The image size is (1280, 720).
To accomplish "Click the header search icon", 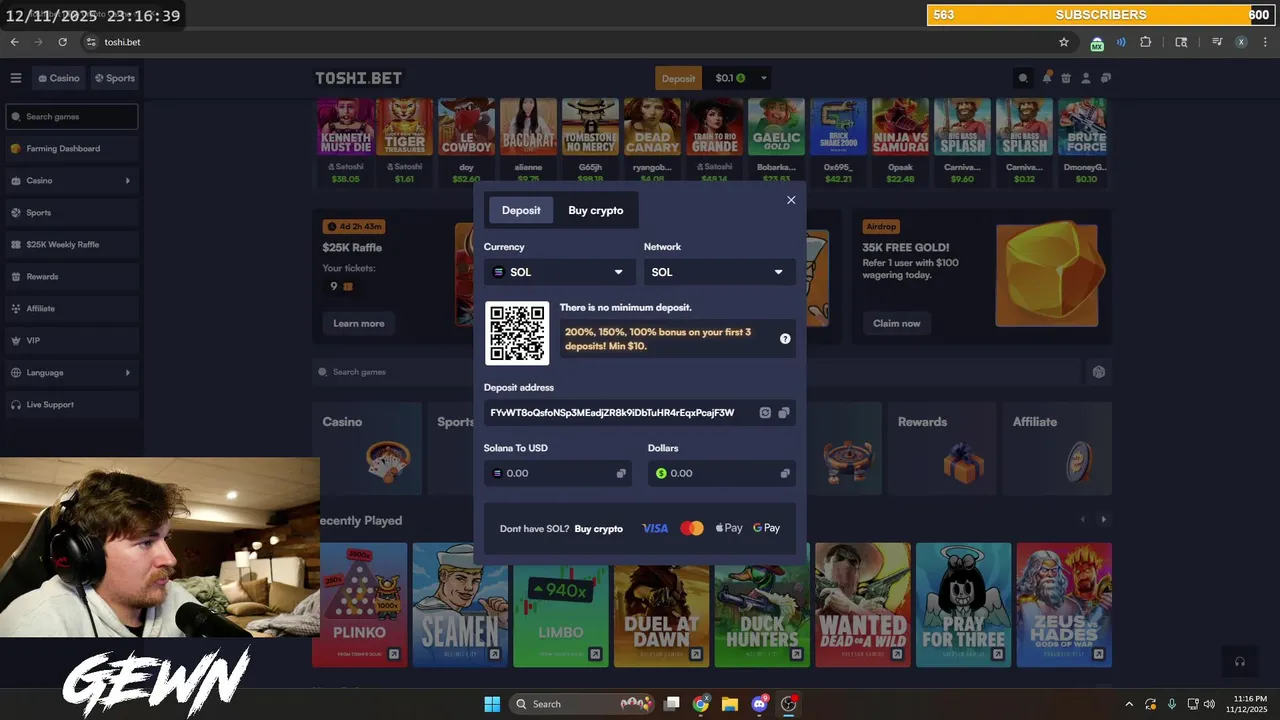I will pyautogui.click(x=1023, y=78).
